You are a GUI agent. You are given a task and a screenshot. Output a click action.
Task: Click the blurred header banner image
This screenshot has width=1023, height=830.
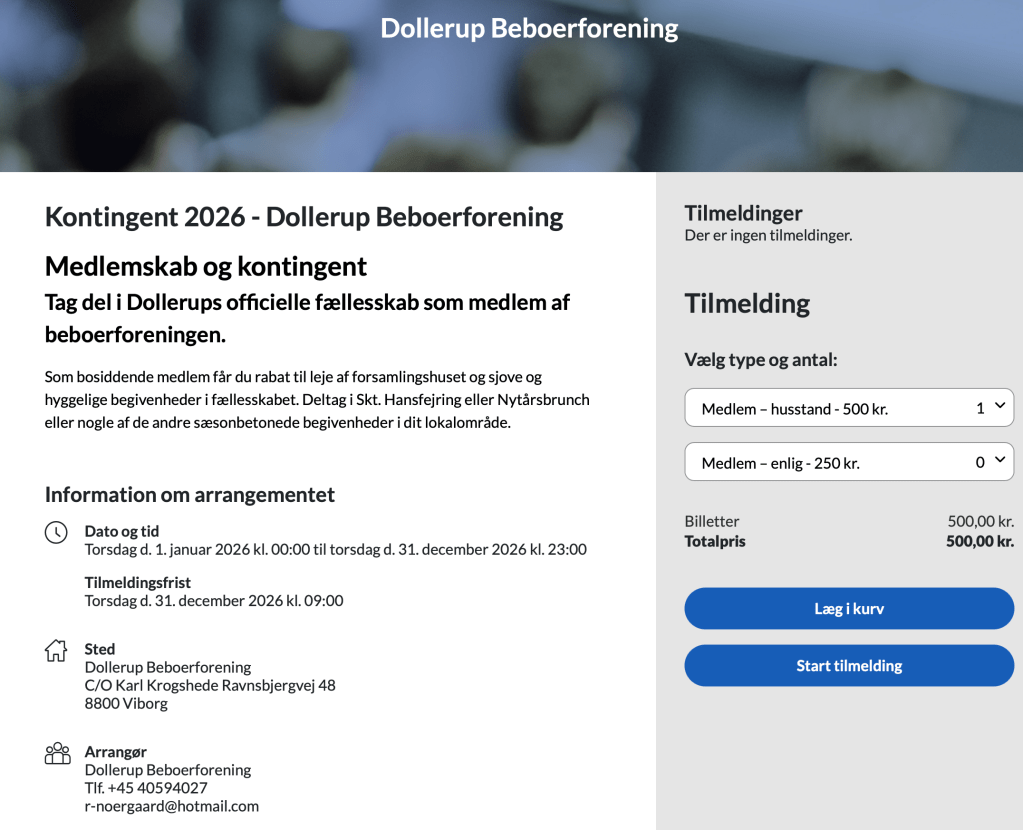[200, 100]
